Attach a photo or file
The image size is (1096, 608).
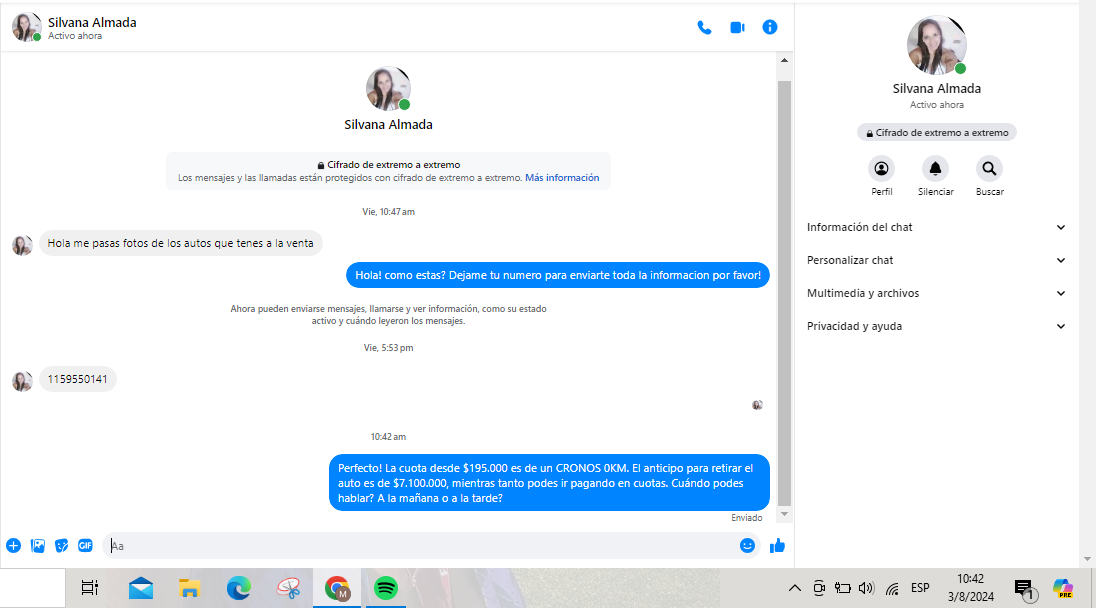38,545
